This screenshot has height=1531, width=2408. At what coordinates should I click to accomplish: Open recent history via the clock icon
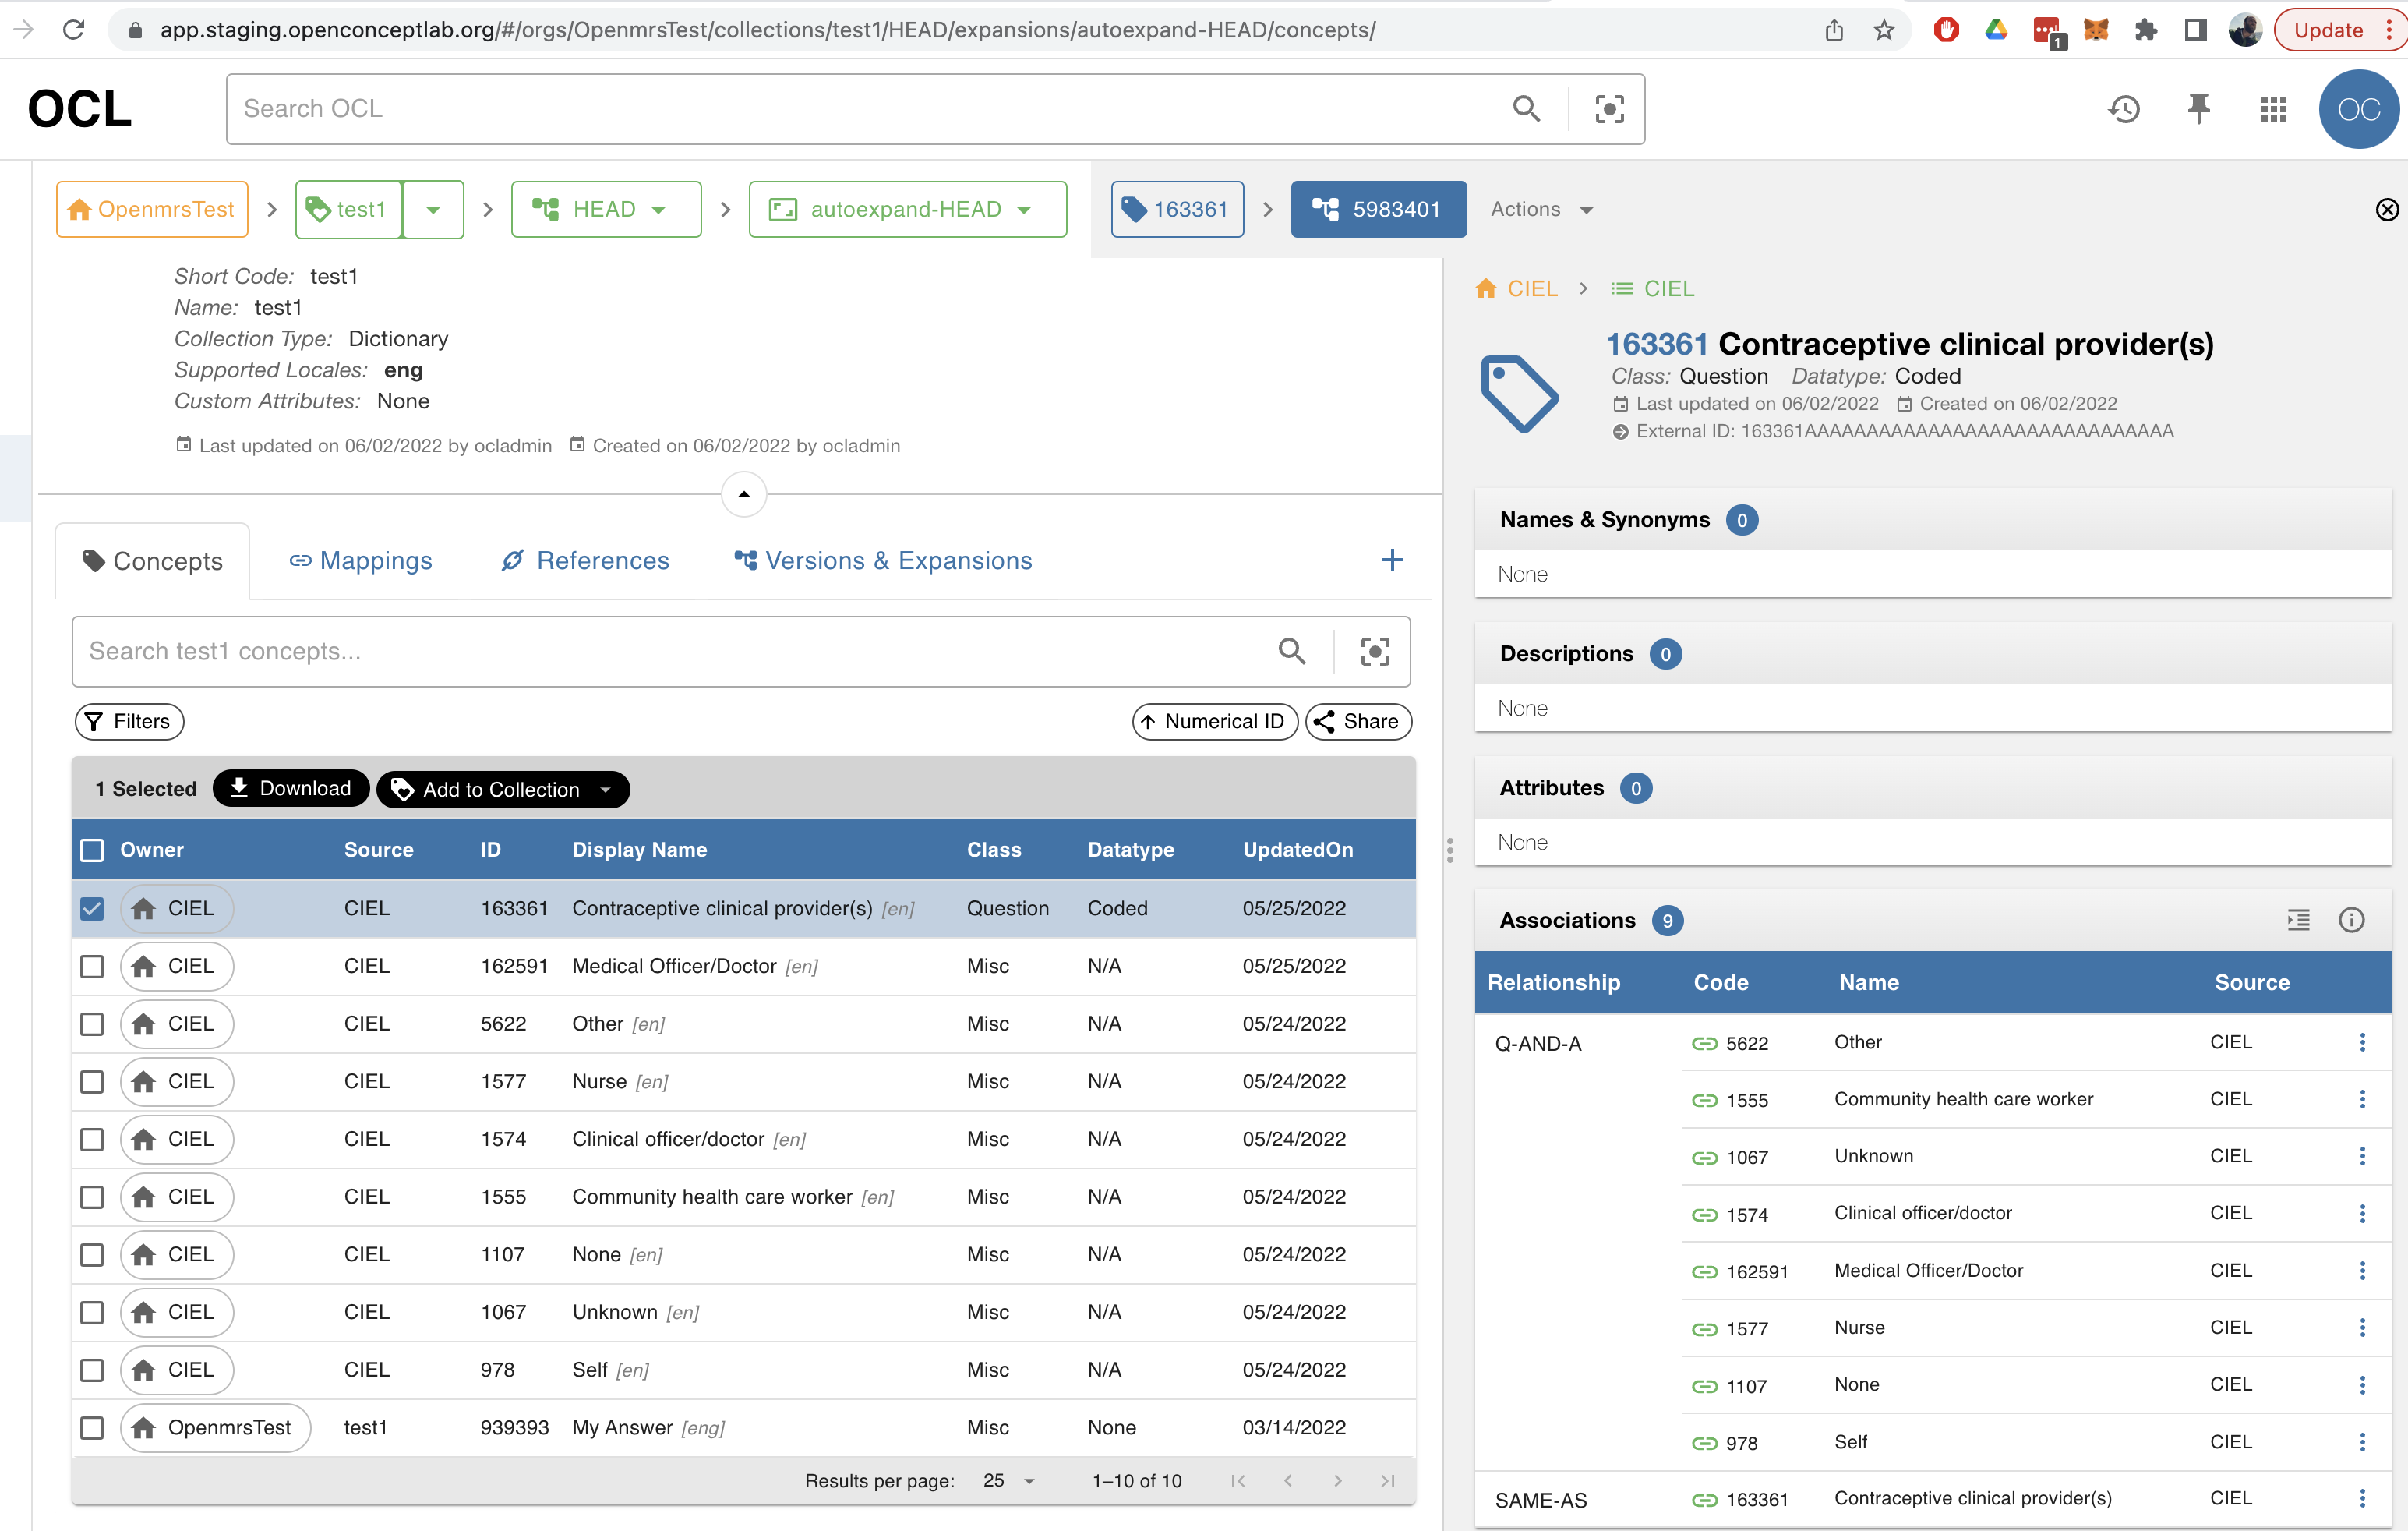pos(2124,109)
